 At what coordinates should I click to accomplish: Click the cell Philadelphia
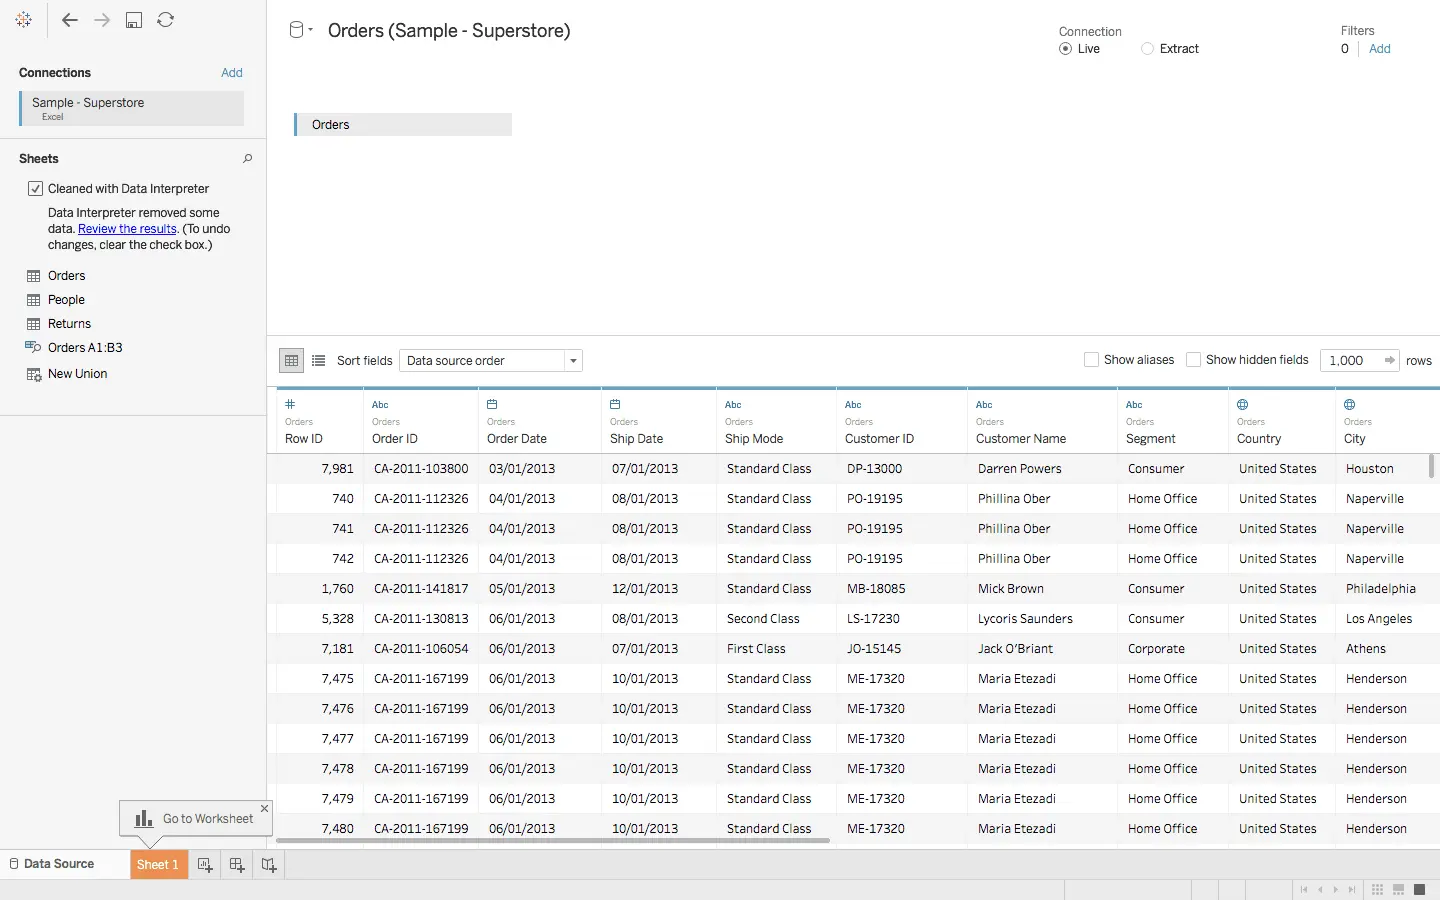1380,588
